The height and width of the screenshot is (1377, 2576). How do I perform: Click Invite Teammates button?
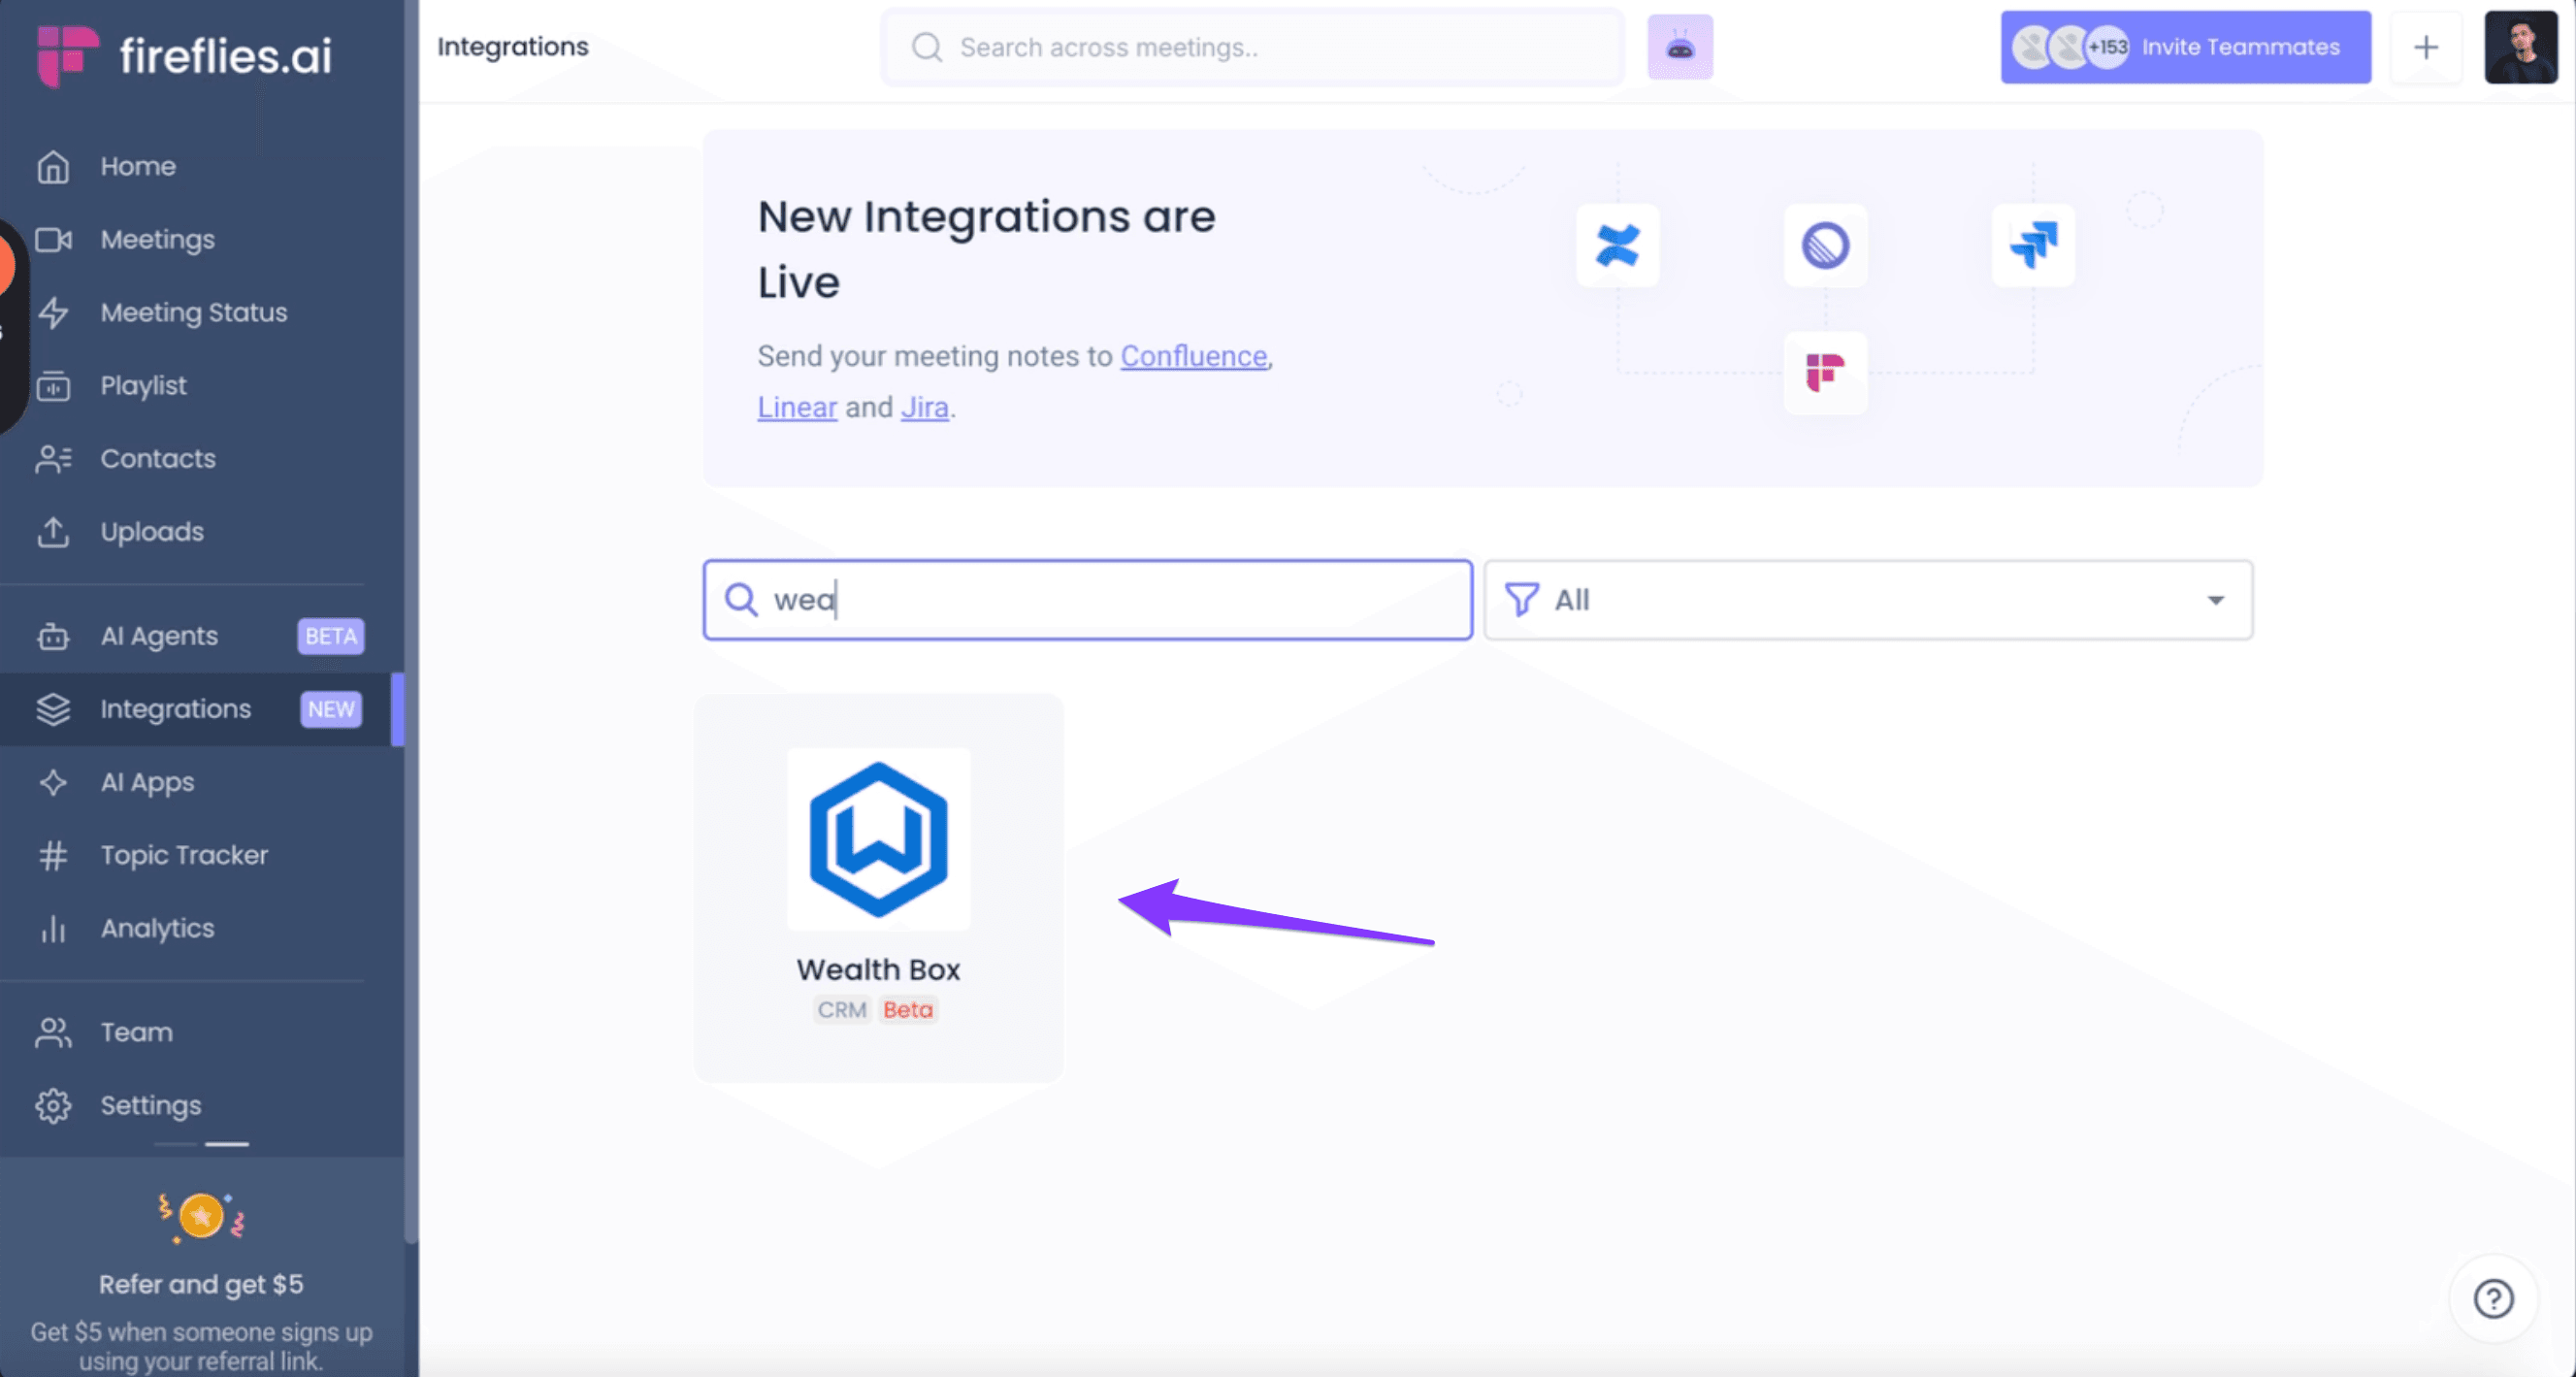(x=2185, y=47)
